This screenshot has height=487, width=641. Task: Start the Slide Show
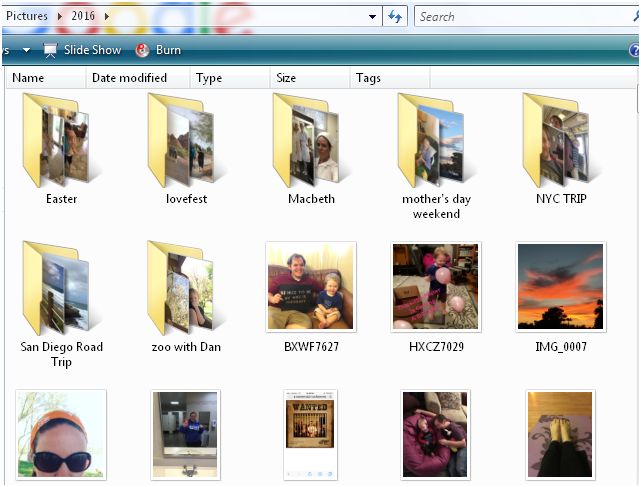coord(82,50)
